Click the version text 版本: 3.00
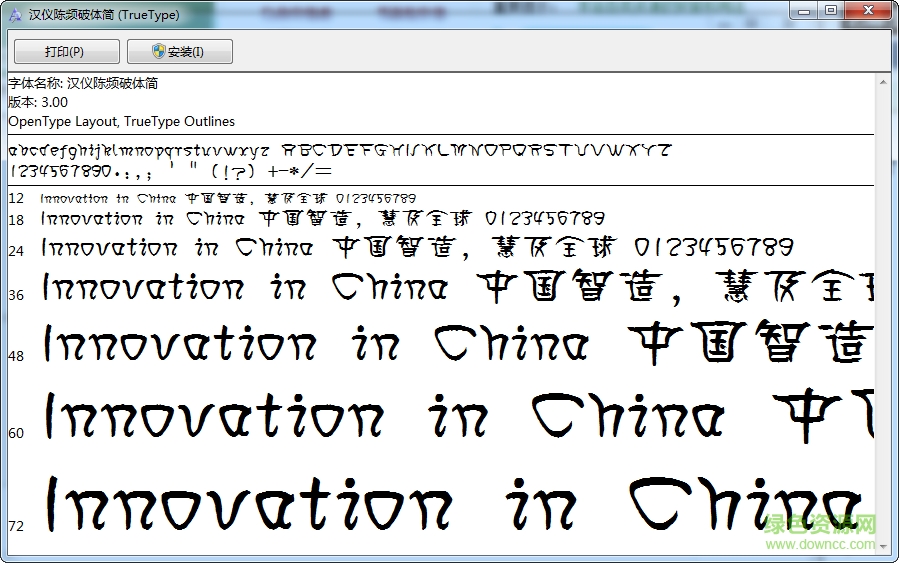The height and width of the screenshot is (563, 899). click(38, 102)
